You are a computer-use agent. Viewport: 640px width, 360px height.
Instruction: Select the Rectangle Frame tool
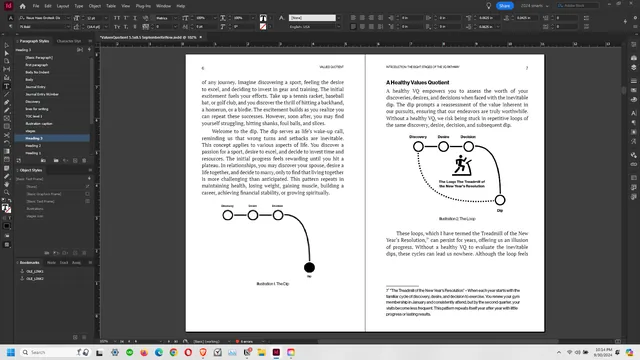coord(7,118)
